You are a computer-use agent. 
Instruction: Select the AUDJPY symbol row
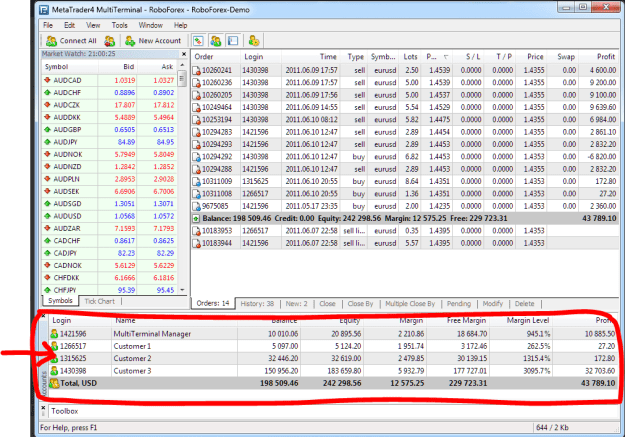pyautogui.click(x=109, y=142)
